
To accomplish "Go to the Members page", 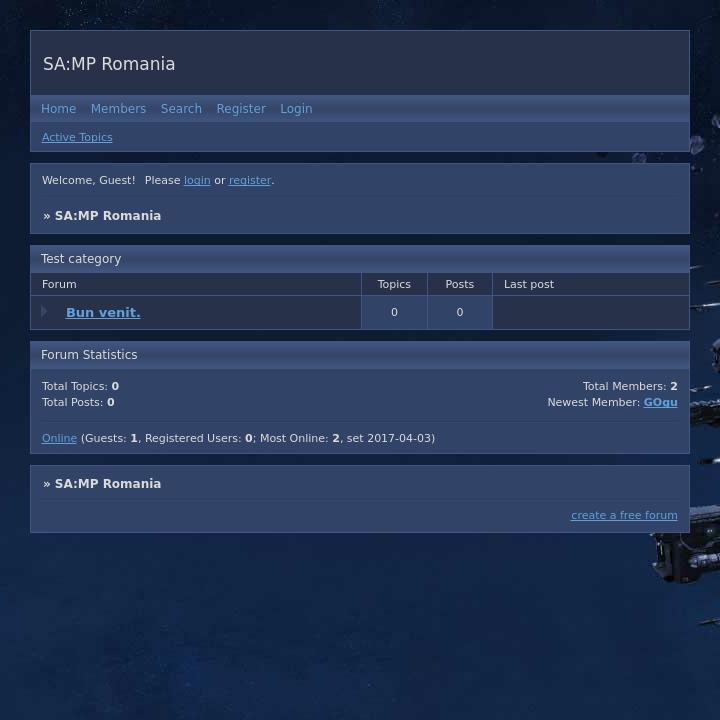I will click(118, 109).
